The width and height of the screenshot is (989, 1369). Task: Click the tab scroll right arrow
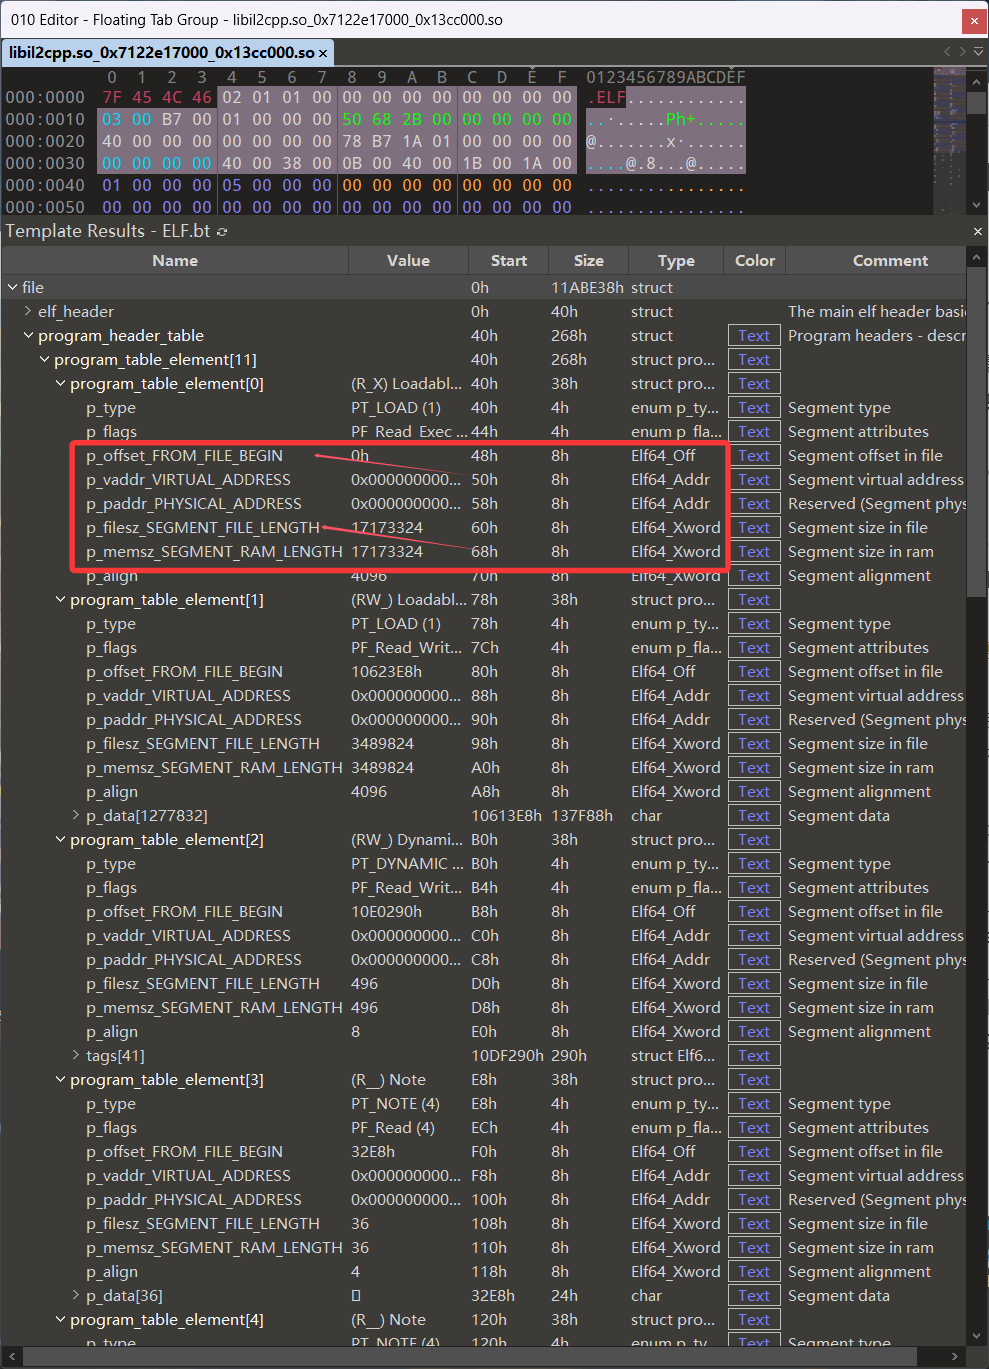tap(963, 51)
